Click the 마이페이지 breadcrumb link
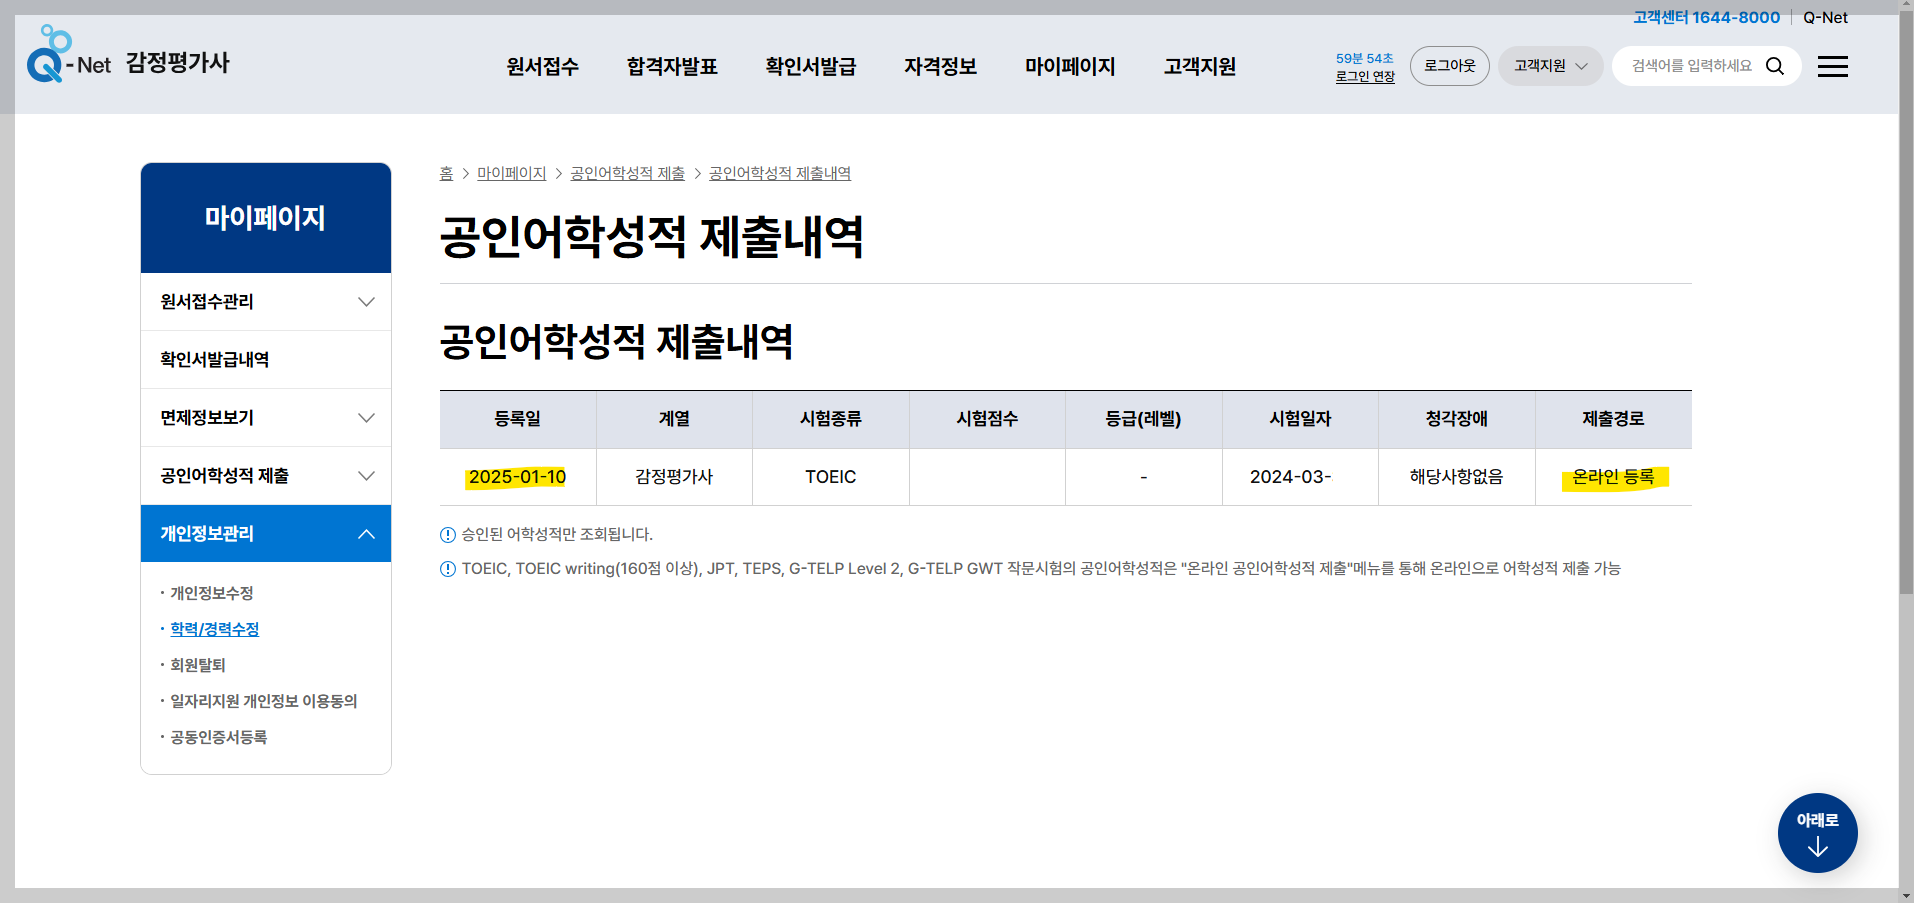This screenshot has width=1914, height=903. (512, 173)
